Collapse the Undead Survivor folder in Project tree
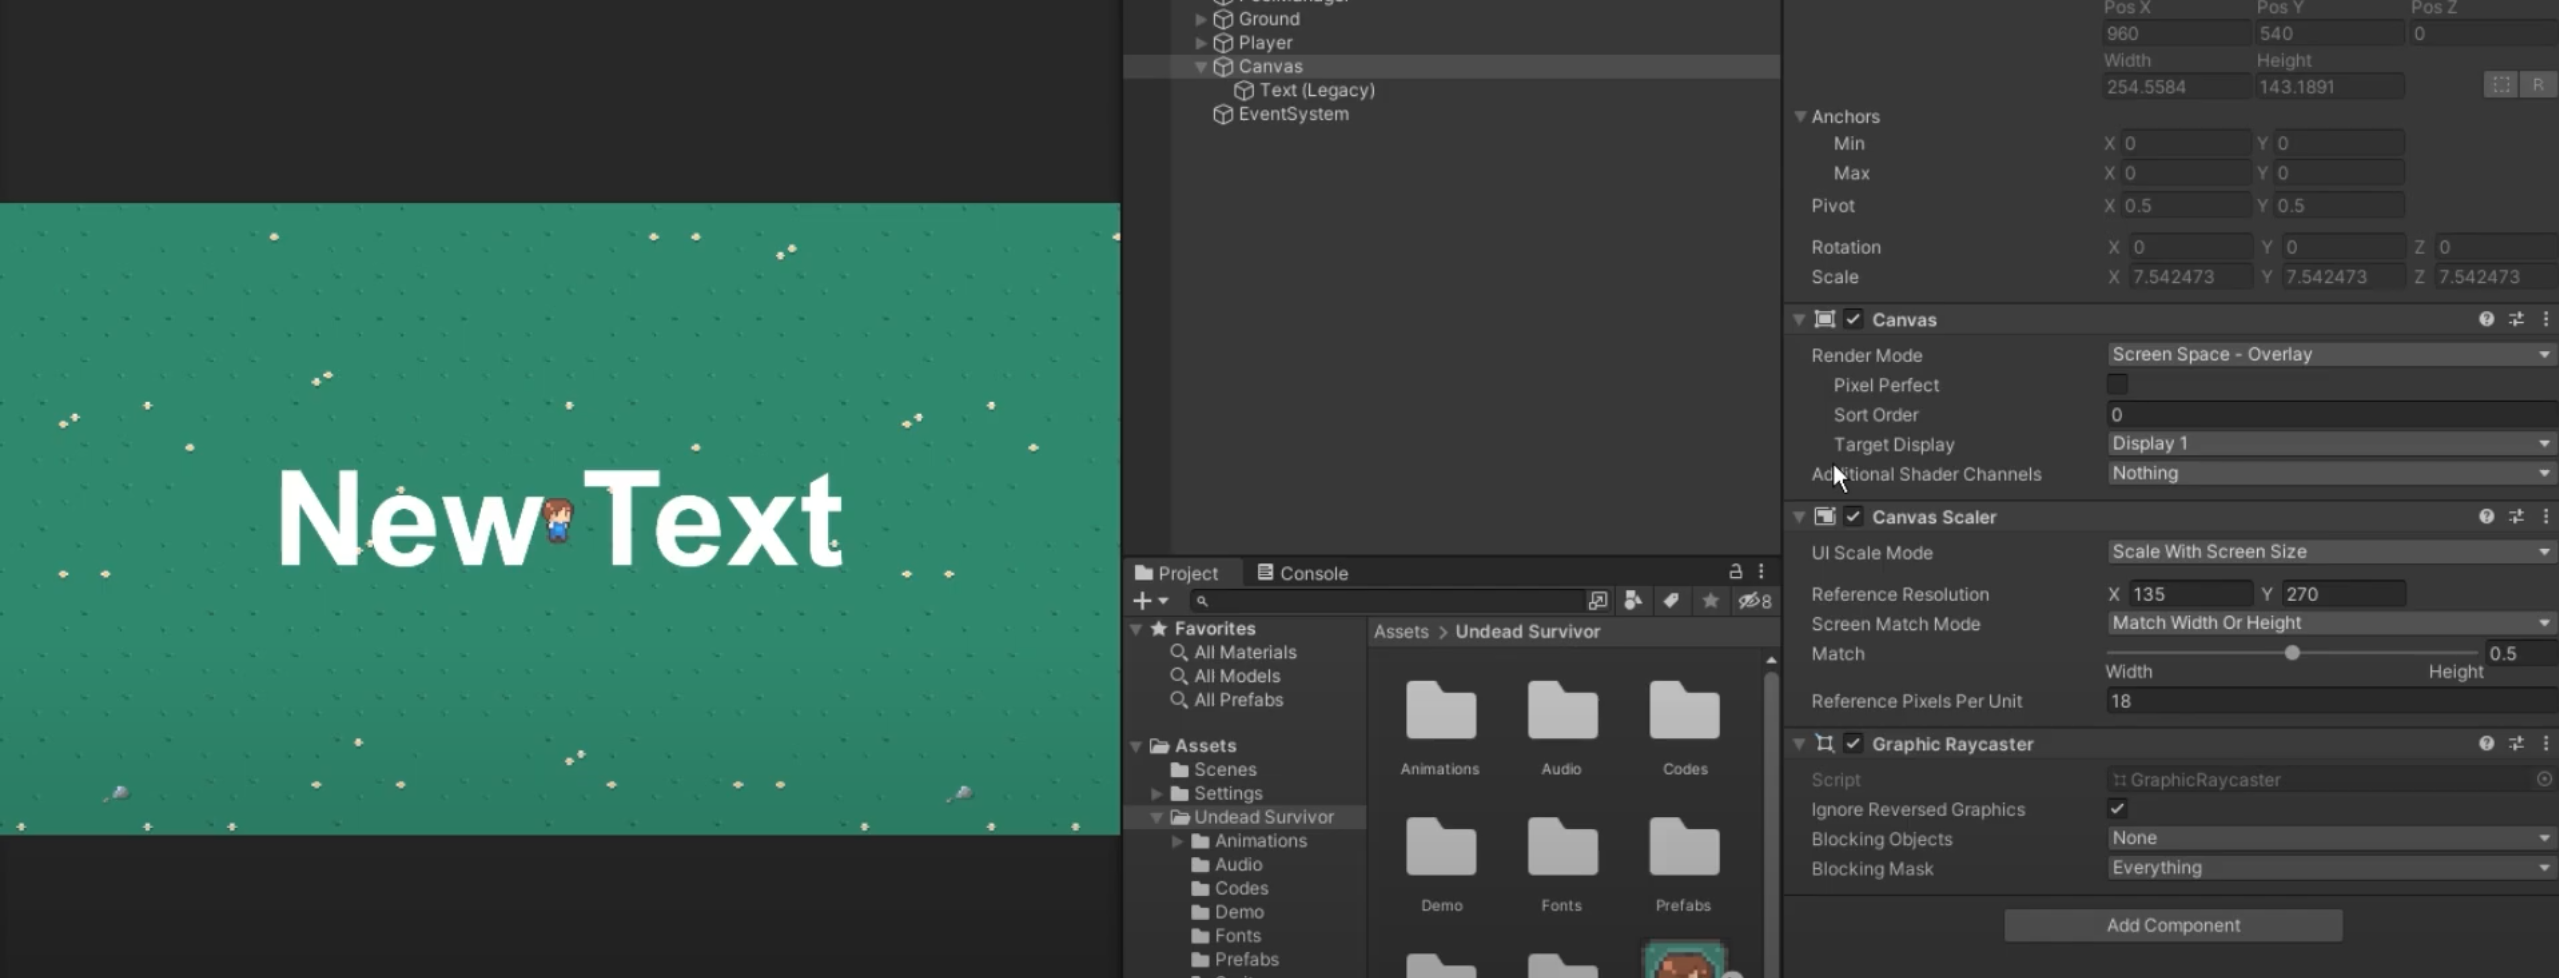Viewport: 2559px width, 978px height. [x=1157, y=817]
